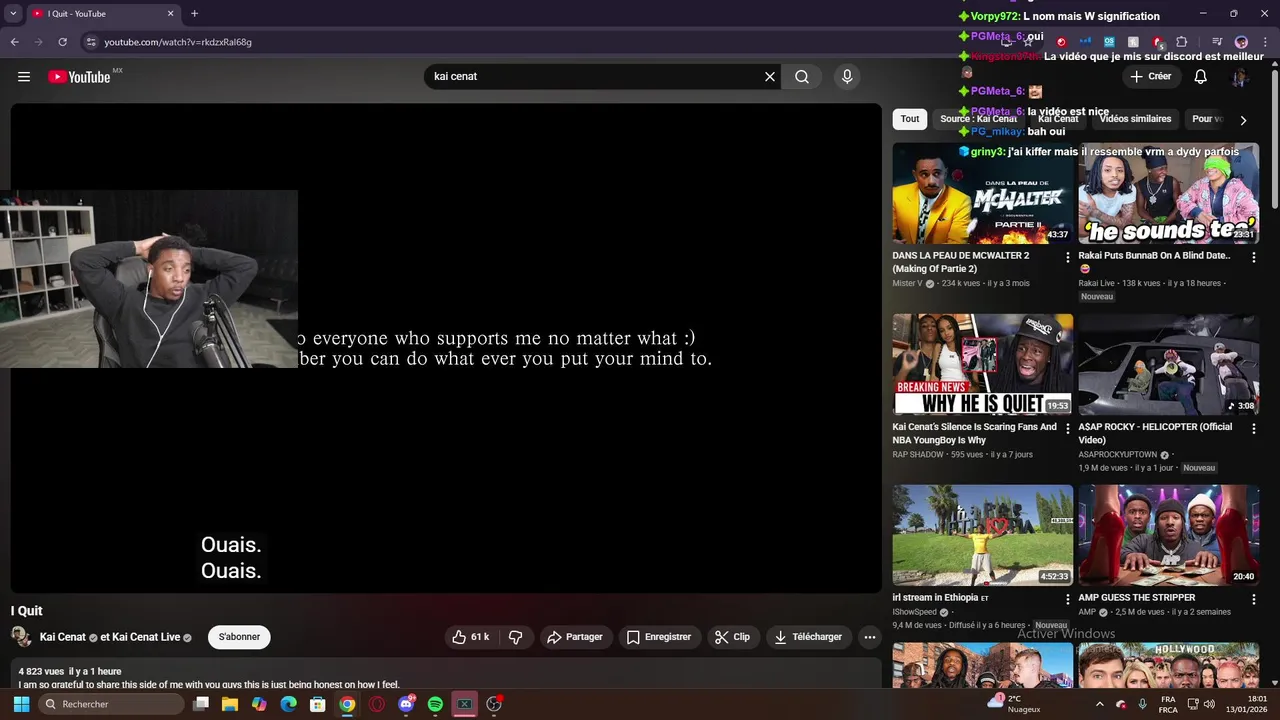Open more actions ellipsis under video
The image size is (1280, 720).
pyautogui.click(x=869, y=637)
